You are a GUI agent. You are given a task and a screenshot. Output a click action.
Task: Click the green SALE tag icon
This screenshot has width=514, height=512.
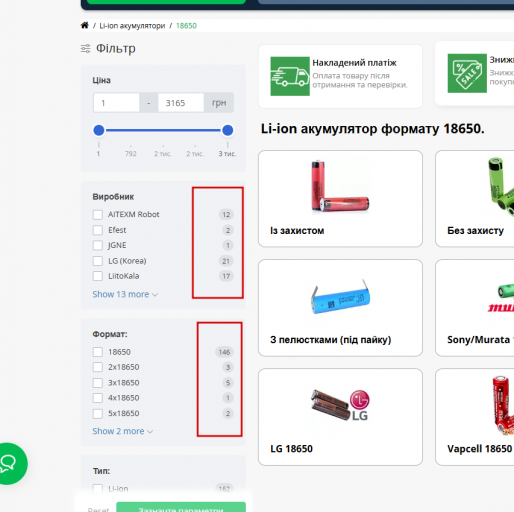(x=467, y=73)
